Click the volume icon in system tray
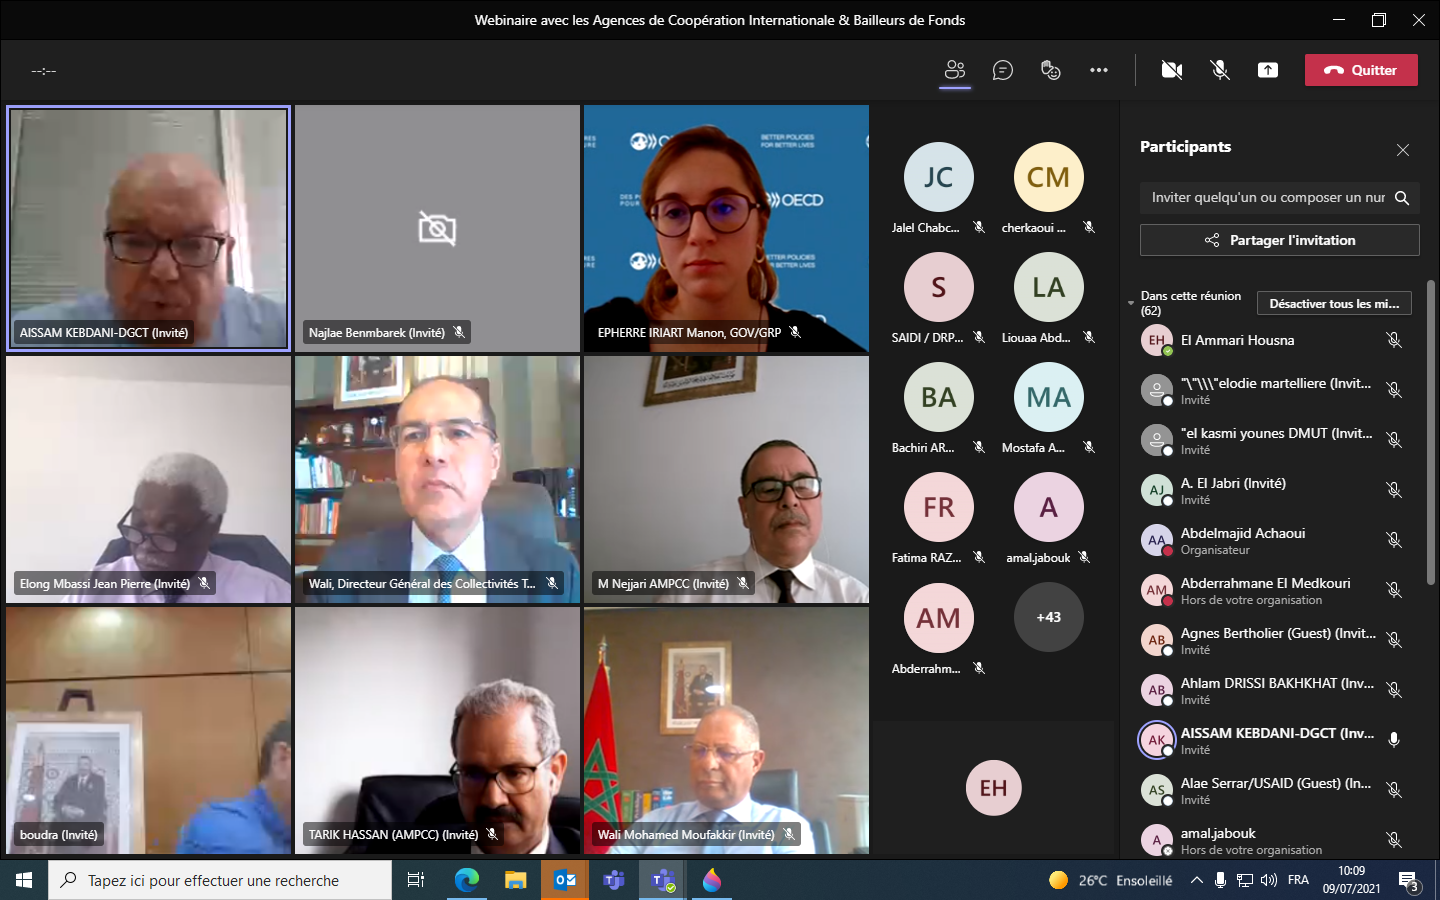Image resolution: width=1440 pixels, height=900 pixels. [x=1269, y=880]
